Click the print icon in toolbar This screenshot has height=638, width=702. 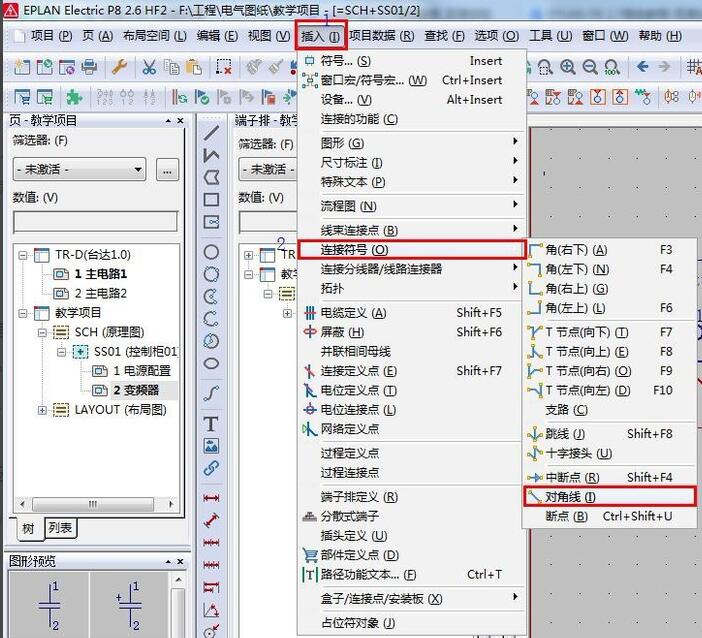pyautogui.click(x=89, y=67)
